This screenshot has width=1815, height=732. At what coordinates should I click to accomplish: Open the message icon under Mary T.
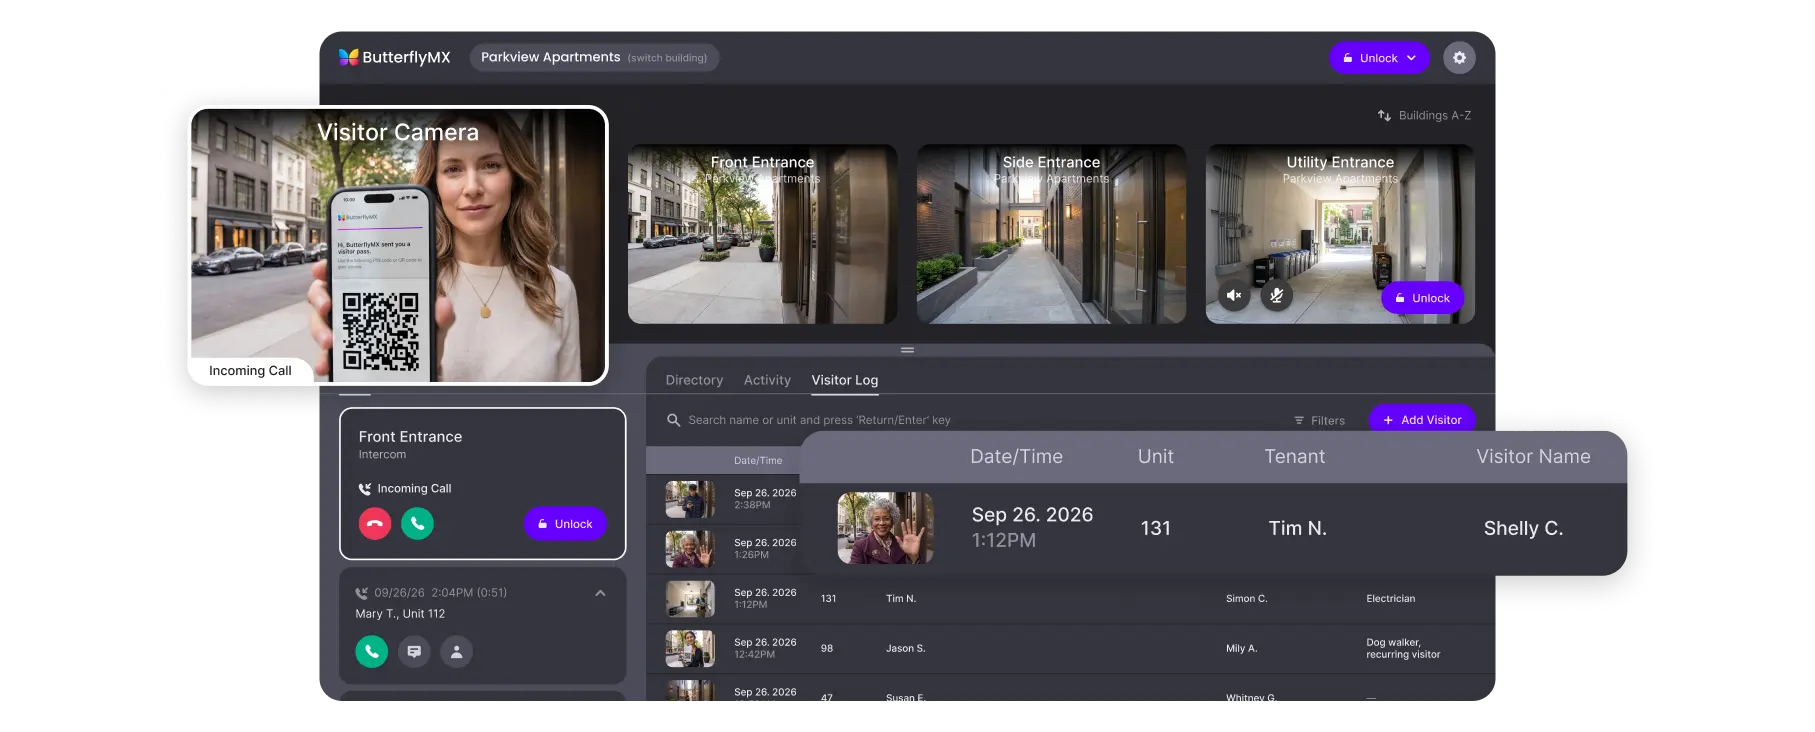414,651
